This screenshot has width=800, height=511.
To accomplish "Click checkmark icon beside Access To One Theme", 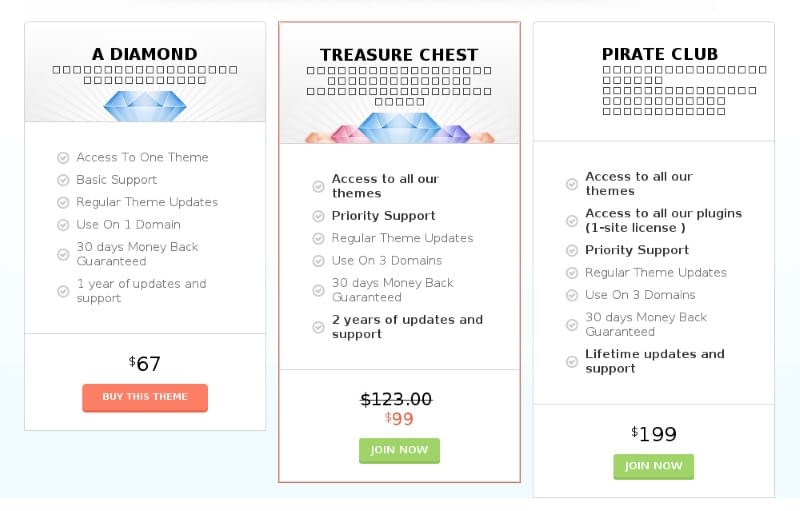I will 63,158.
